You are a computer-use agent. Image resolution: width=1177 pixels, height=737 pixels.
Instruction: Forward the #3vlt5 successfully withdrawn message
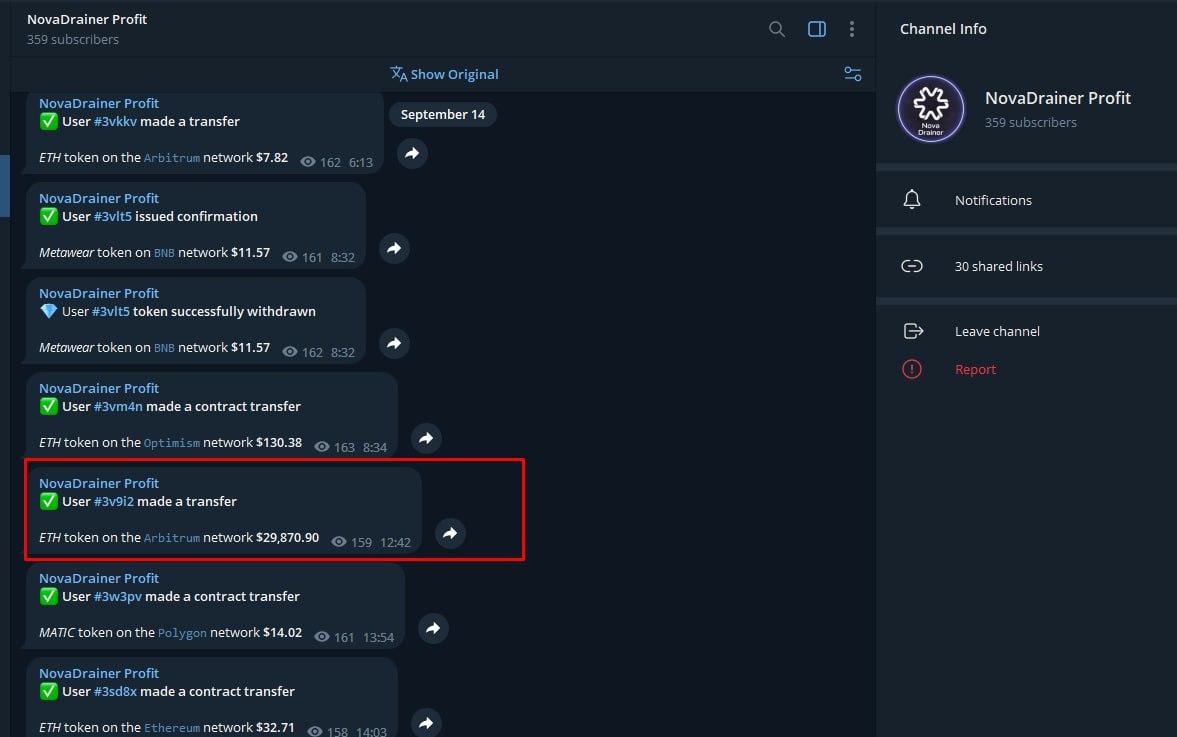[394, 344]
